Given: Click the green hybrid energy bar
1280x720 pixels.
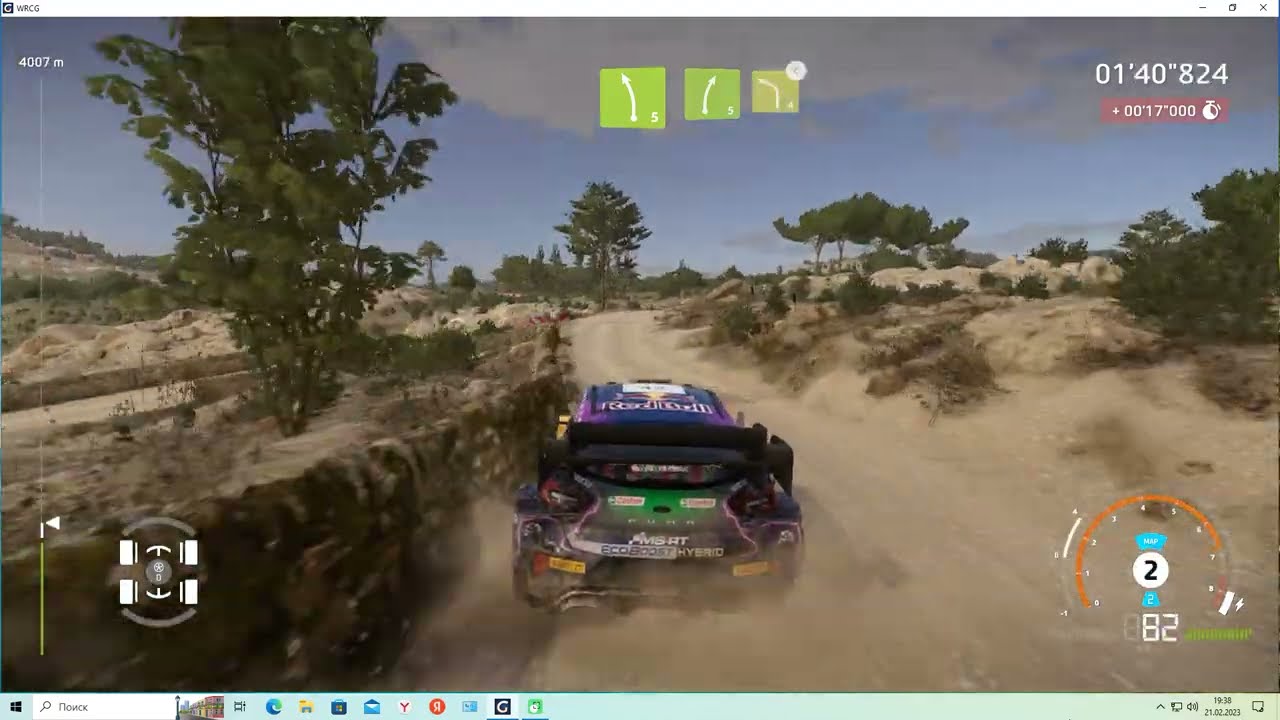Looking at the screenshot, I should 1218,633.
